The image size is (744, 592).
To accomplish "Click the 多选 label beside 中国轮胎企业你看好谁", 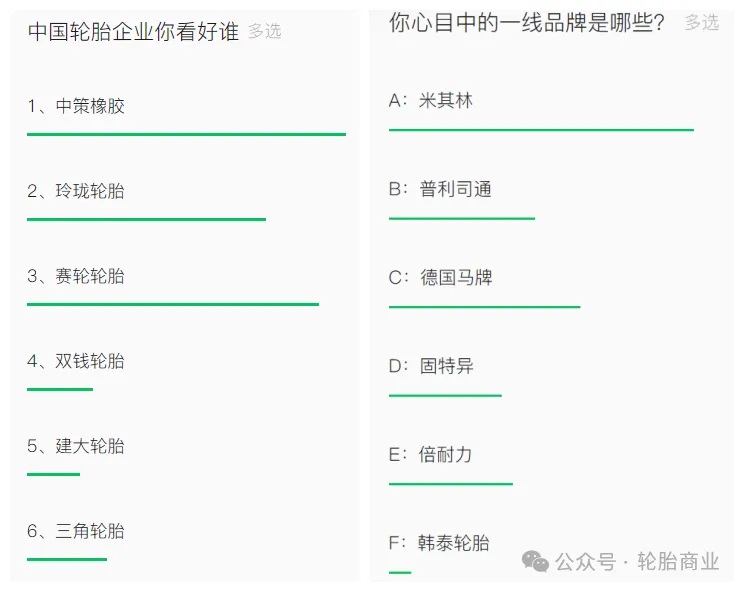I will 265,32.
